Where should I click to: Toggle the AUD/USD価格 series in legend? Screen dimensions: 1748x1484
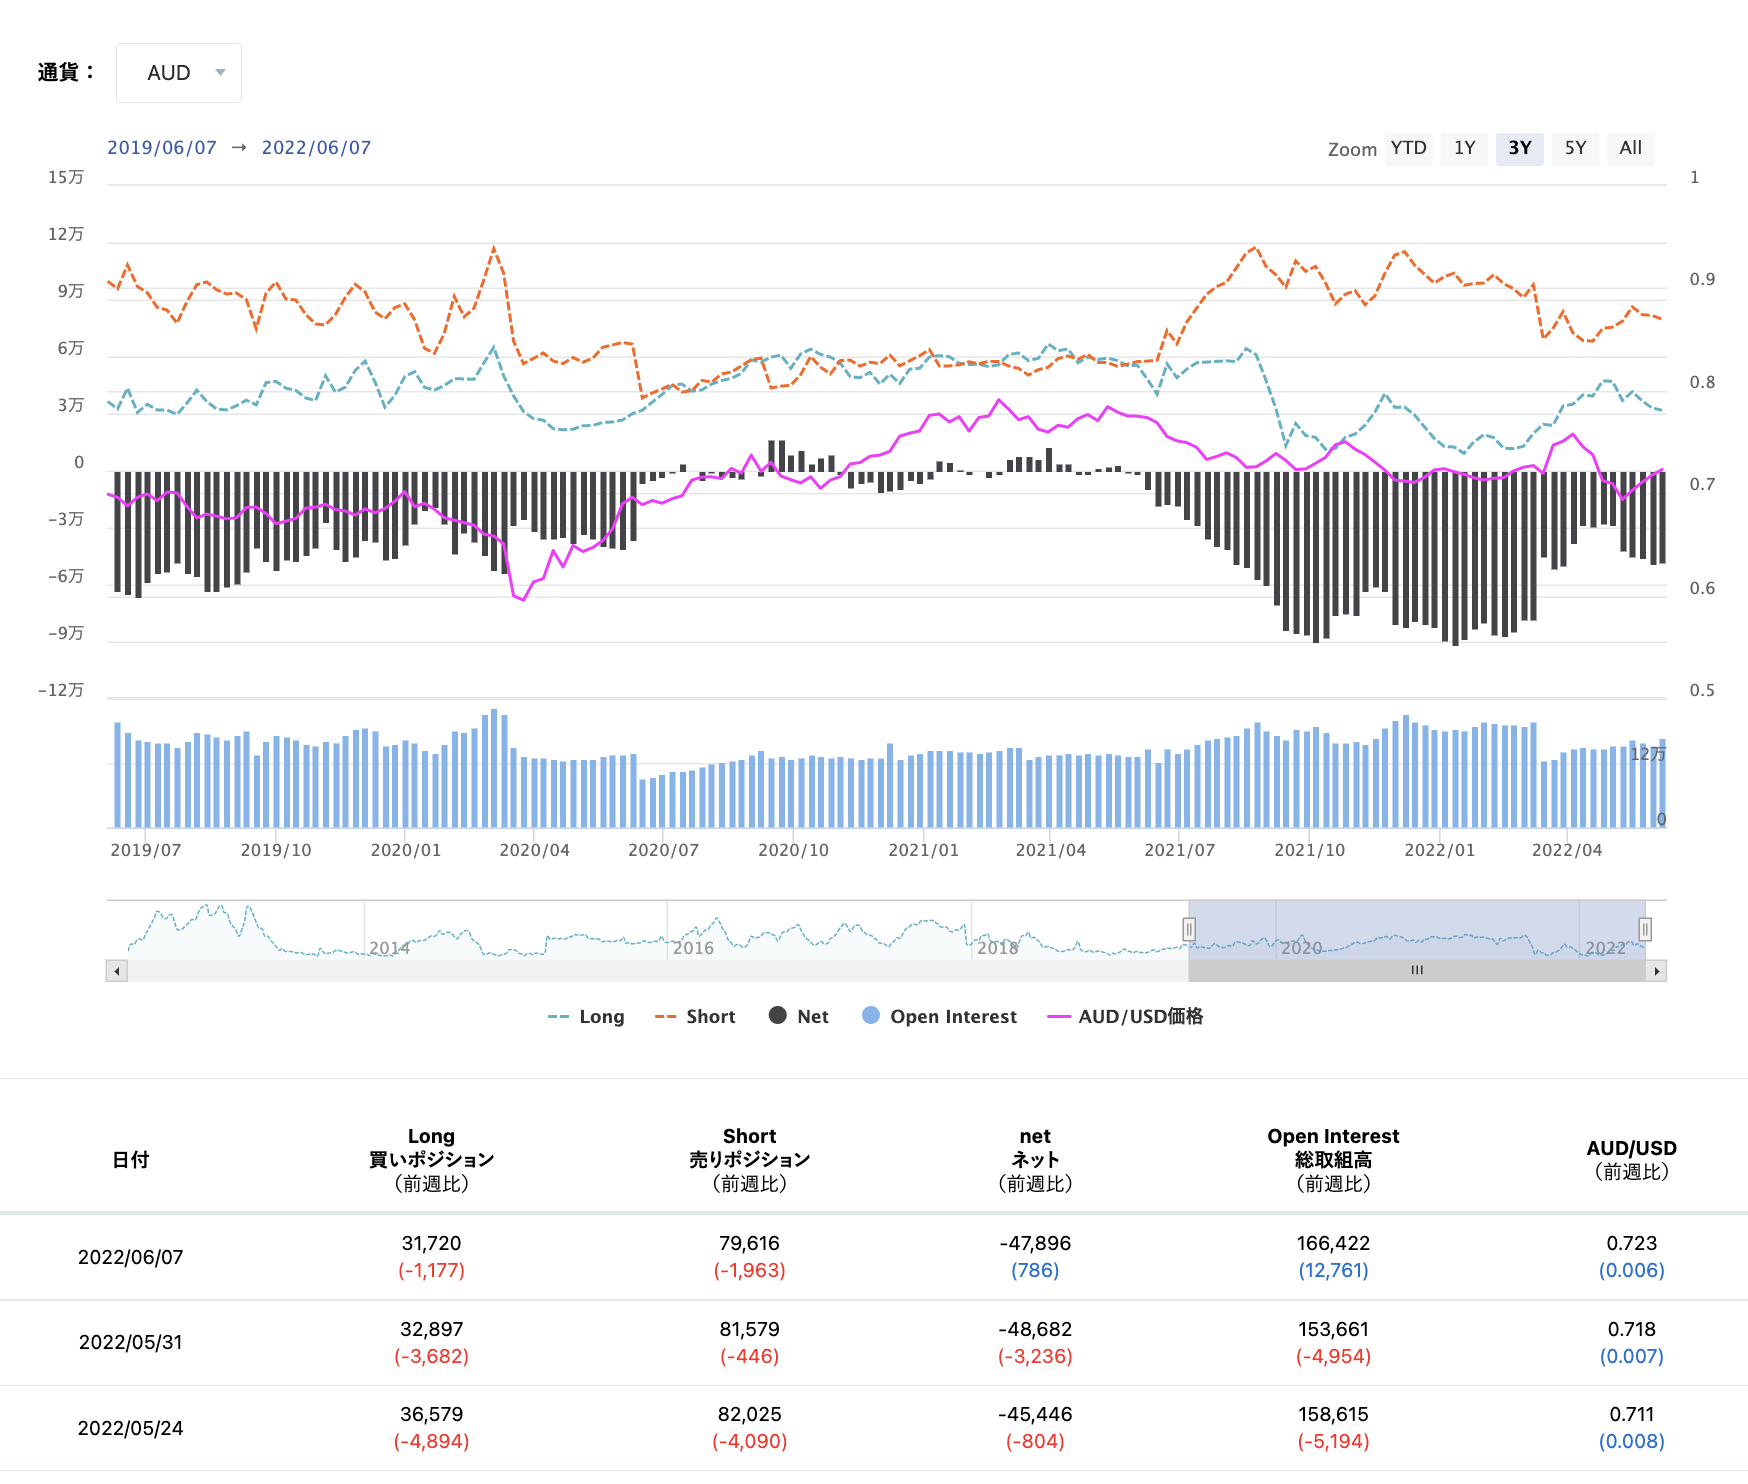pos(1125,1017)
